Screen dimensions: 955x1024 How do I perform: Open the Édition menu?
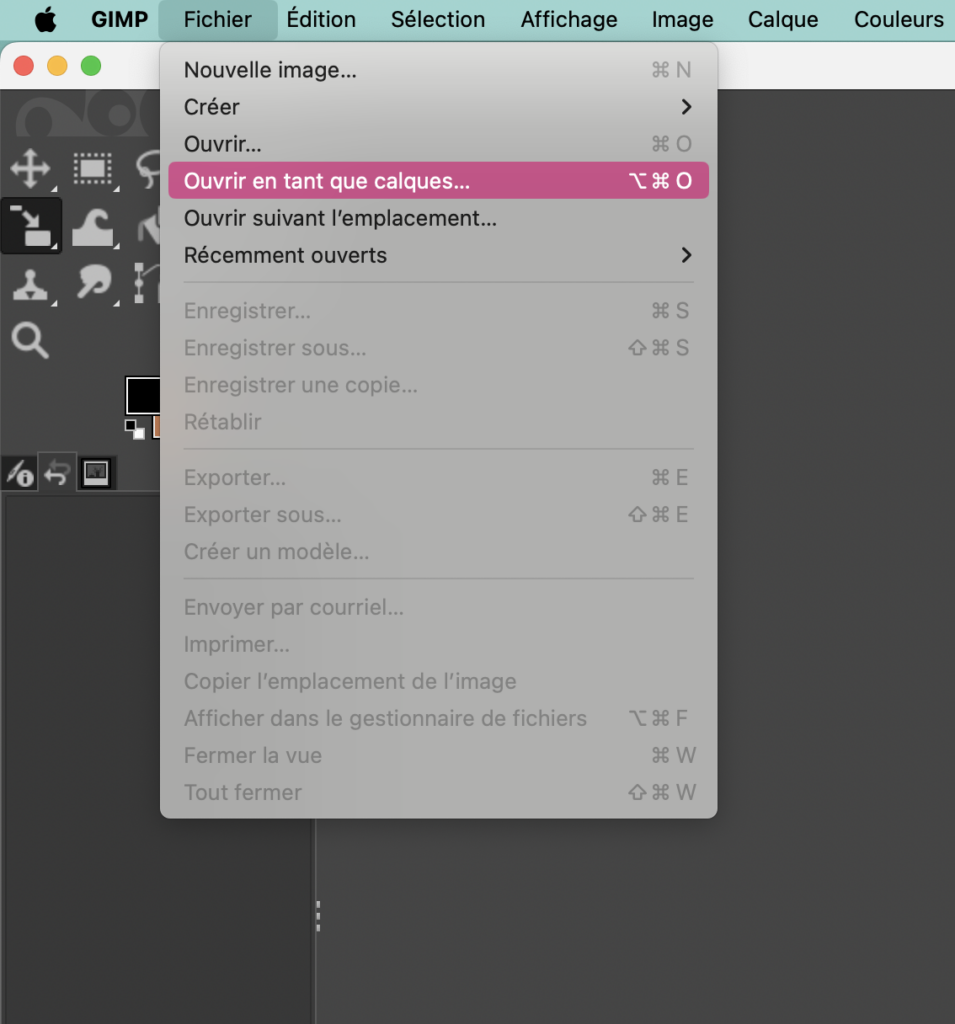[321, 20]
